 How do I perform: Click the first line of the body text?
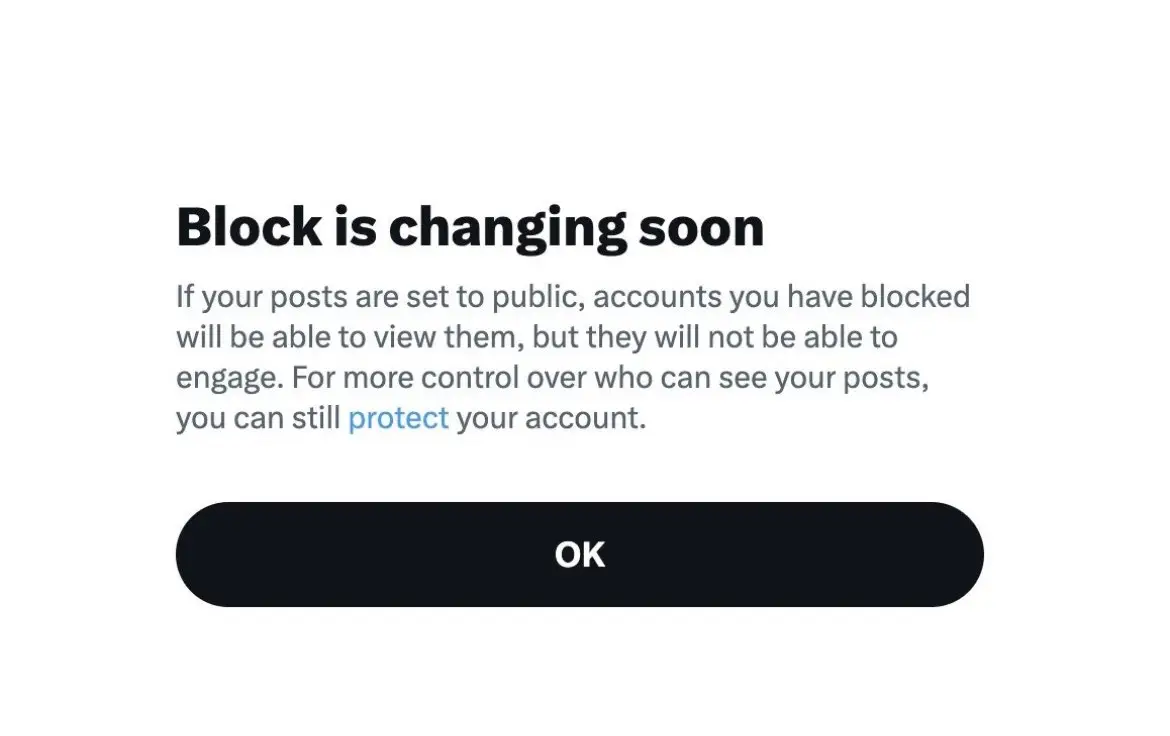573,296
